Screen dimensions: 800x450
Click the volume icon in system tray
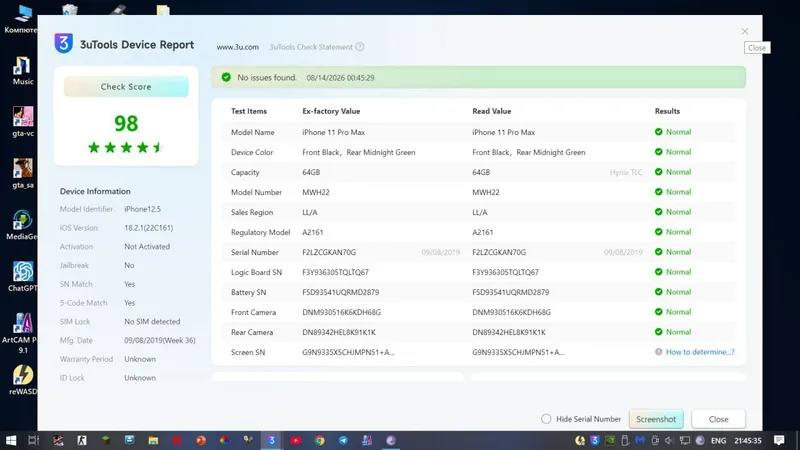669,440
